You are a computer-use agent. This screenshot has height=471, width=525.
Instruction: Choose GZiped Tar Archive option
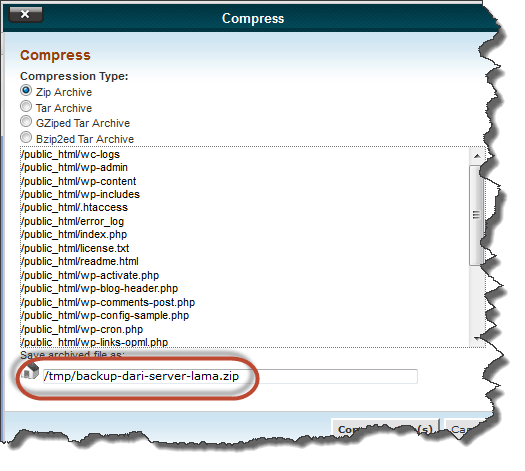26,122
